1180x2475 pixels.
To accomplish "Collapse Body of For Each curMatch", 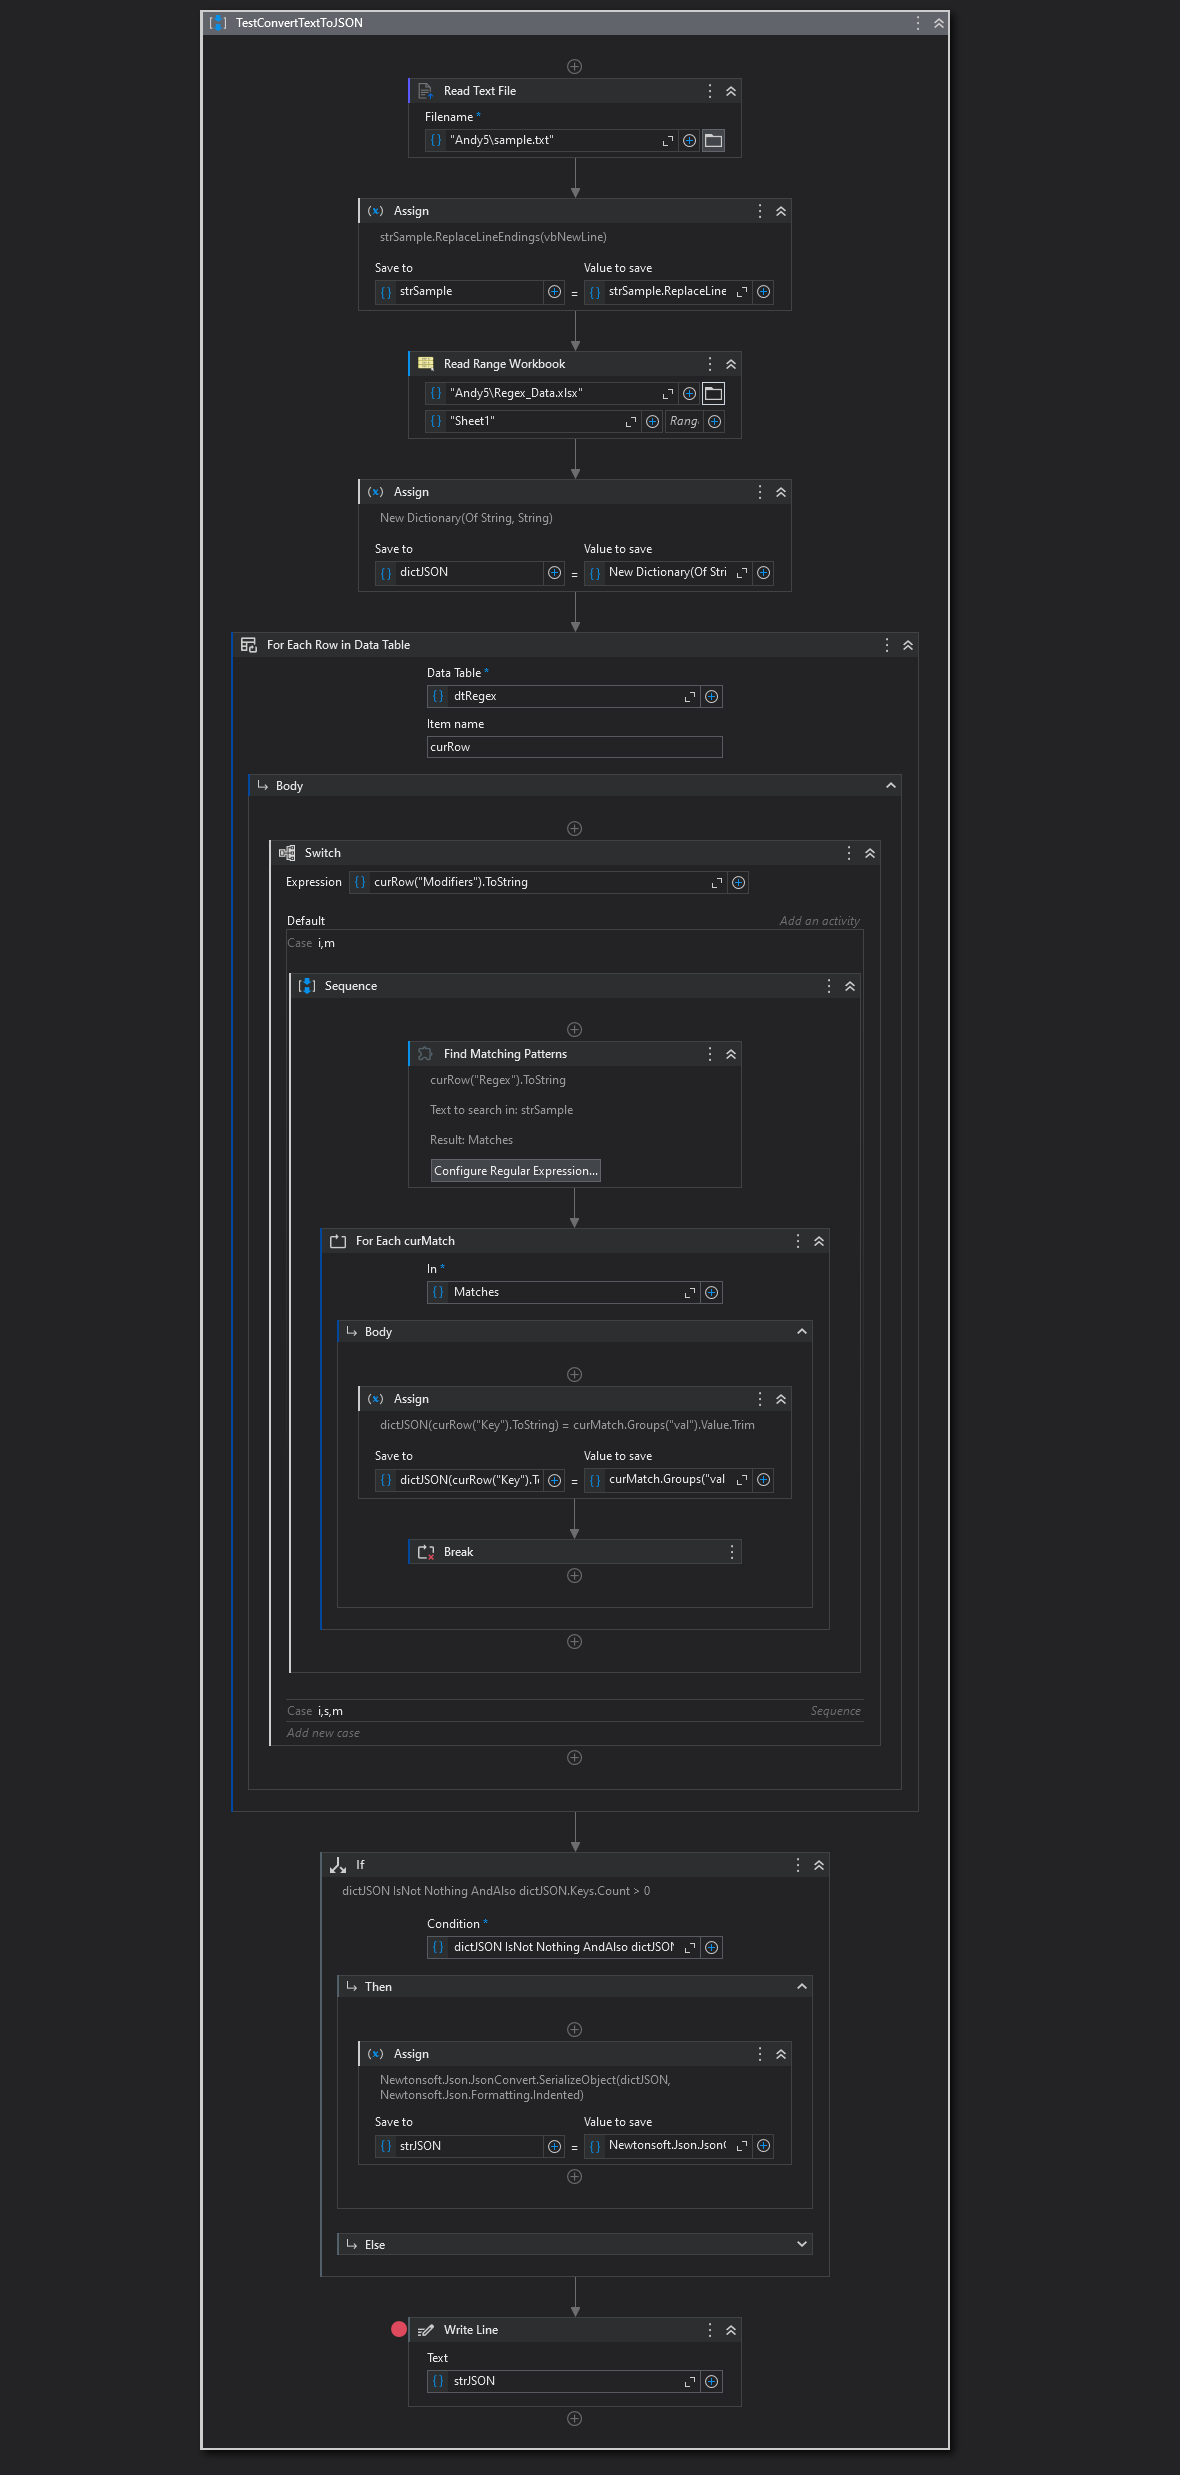I will [801, 1332].
